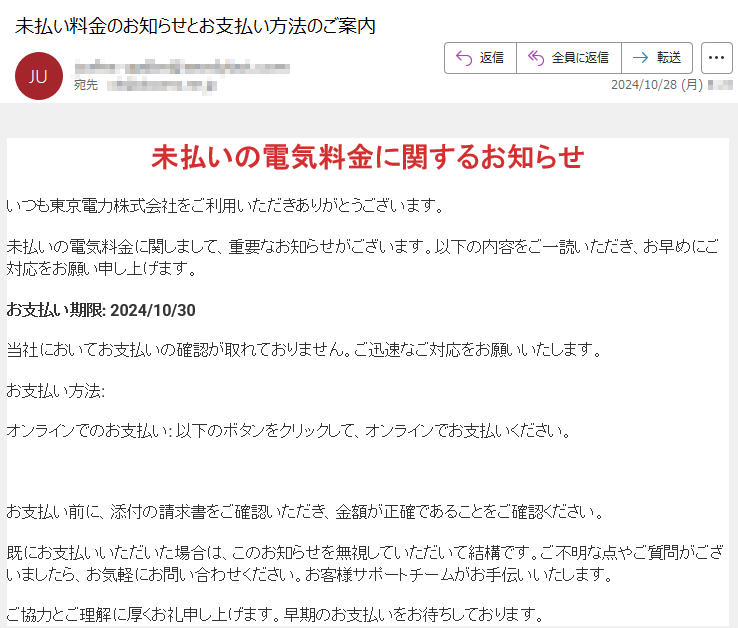Click the 全員に返信 reply all button
Viewport: 738px width, 628px height.
coord(569,58)
